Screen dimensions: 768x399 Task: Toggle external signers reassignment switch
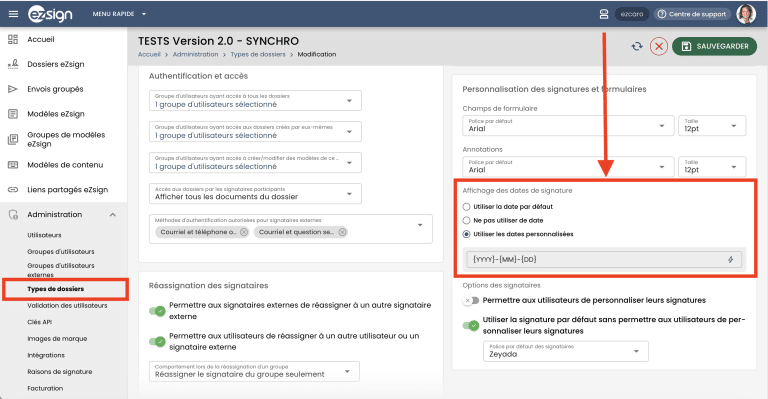(x=157, y=311)
